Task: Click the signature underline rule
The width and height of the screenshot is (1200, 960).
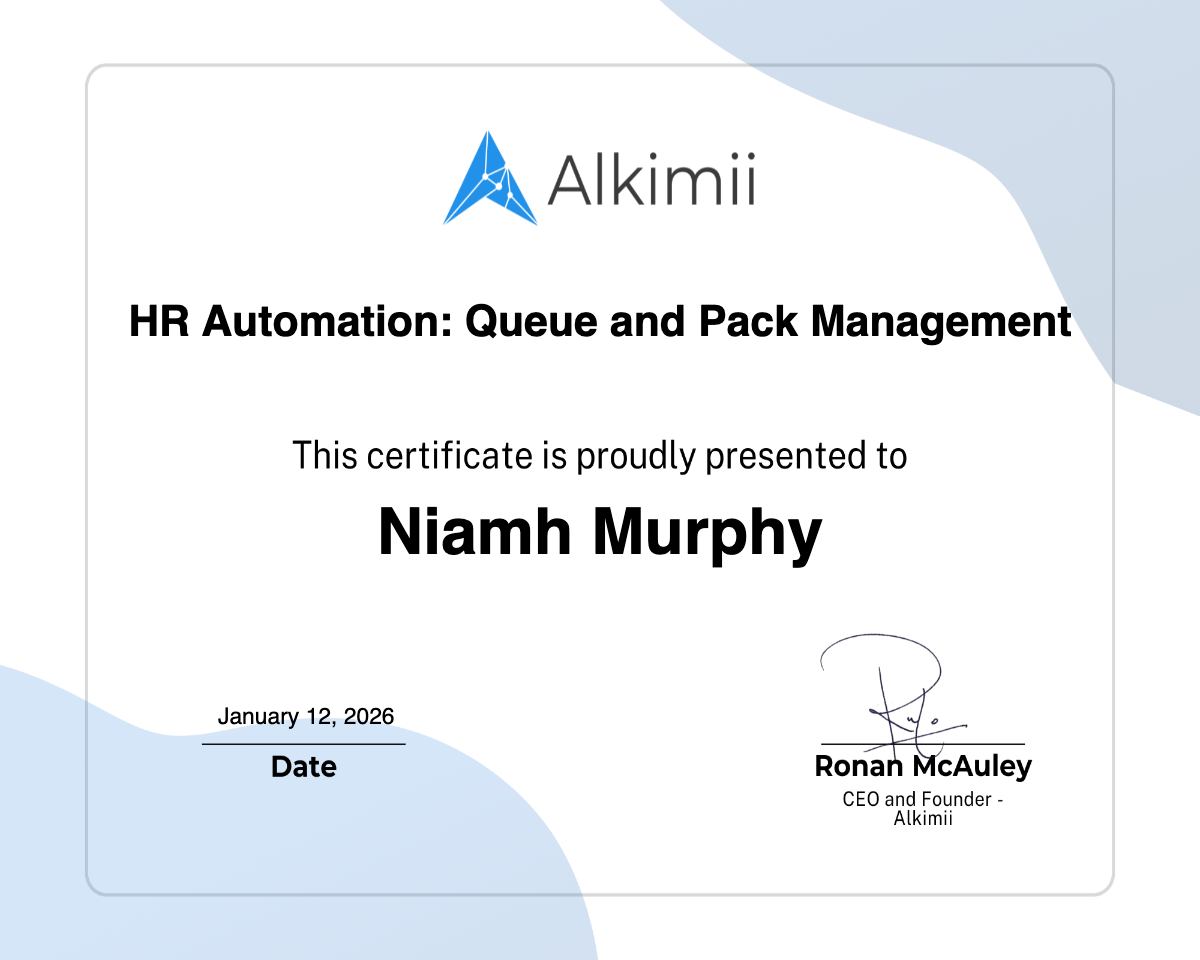Action: click(x=922, y=744)
